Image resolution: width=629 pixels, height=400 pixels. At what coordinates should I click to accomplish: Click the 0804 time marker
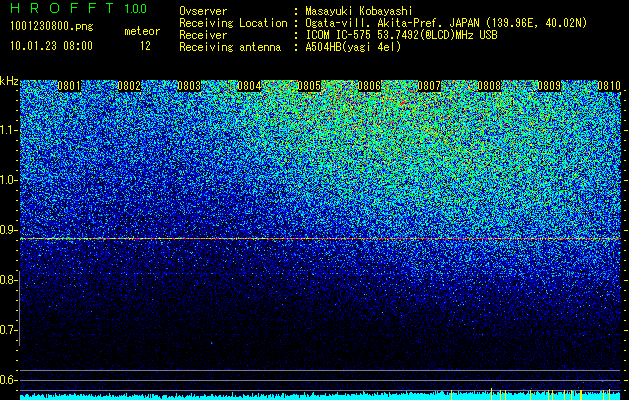click(249, 86)
